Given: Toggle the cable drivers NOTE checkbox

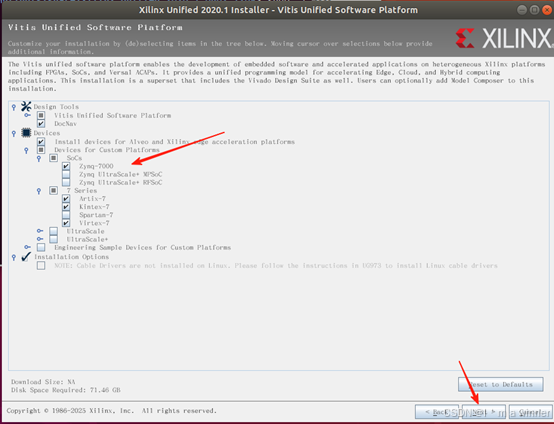Looking at the screenshot, I should coord(41,265).
